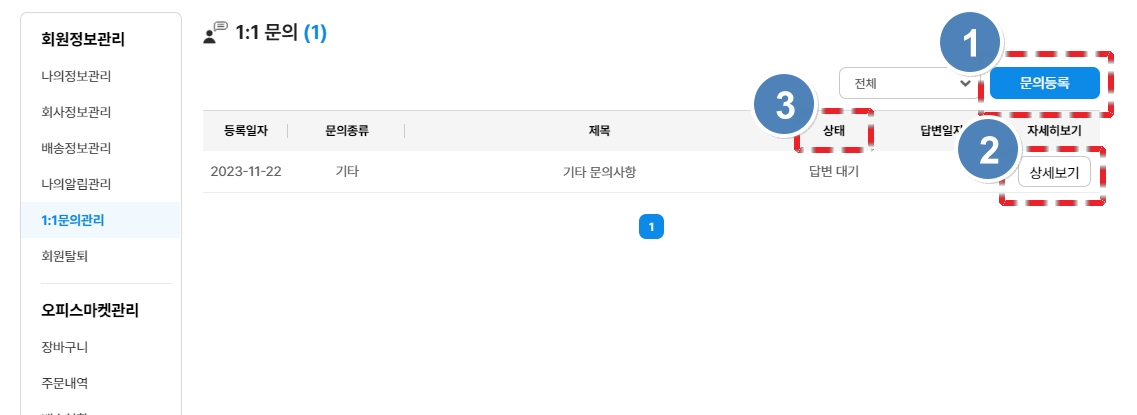Open 주문내역 in the sidebar

[66, 383]
